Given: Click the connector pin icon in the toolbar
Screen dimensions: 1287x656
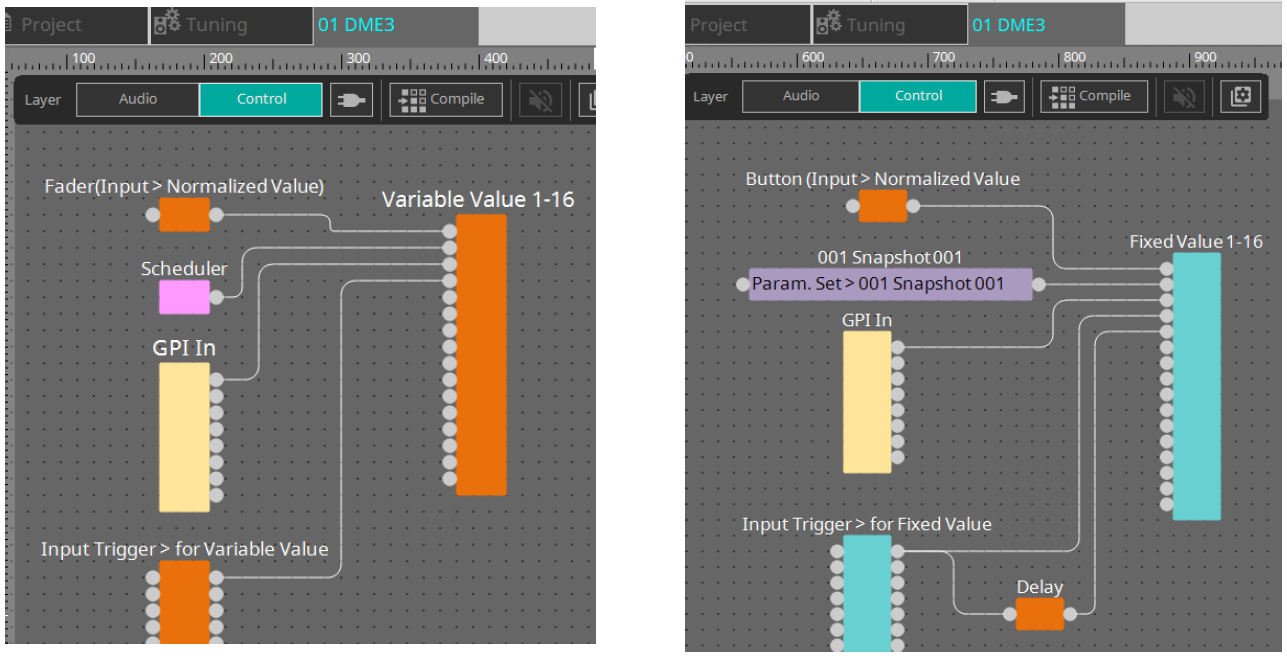Looking at the screenshot, I should [x=352, y=99].
